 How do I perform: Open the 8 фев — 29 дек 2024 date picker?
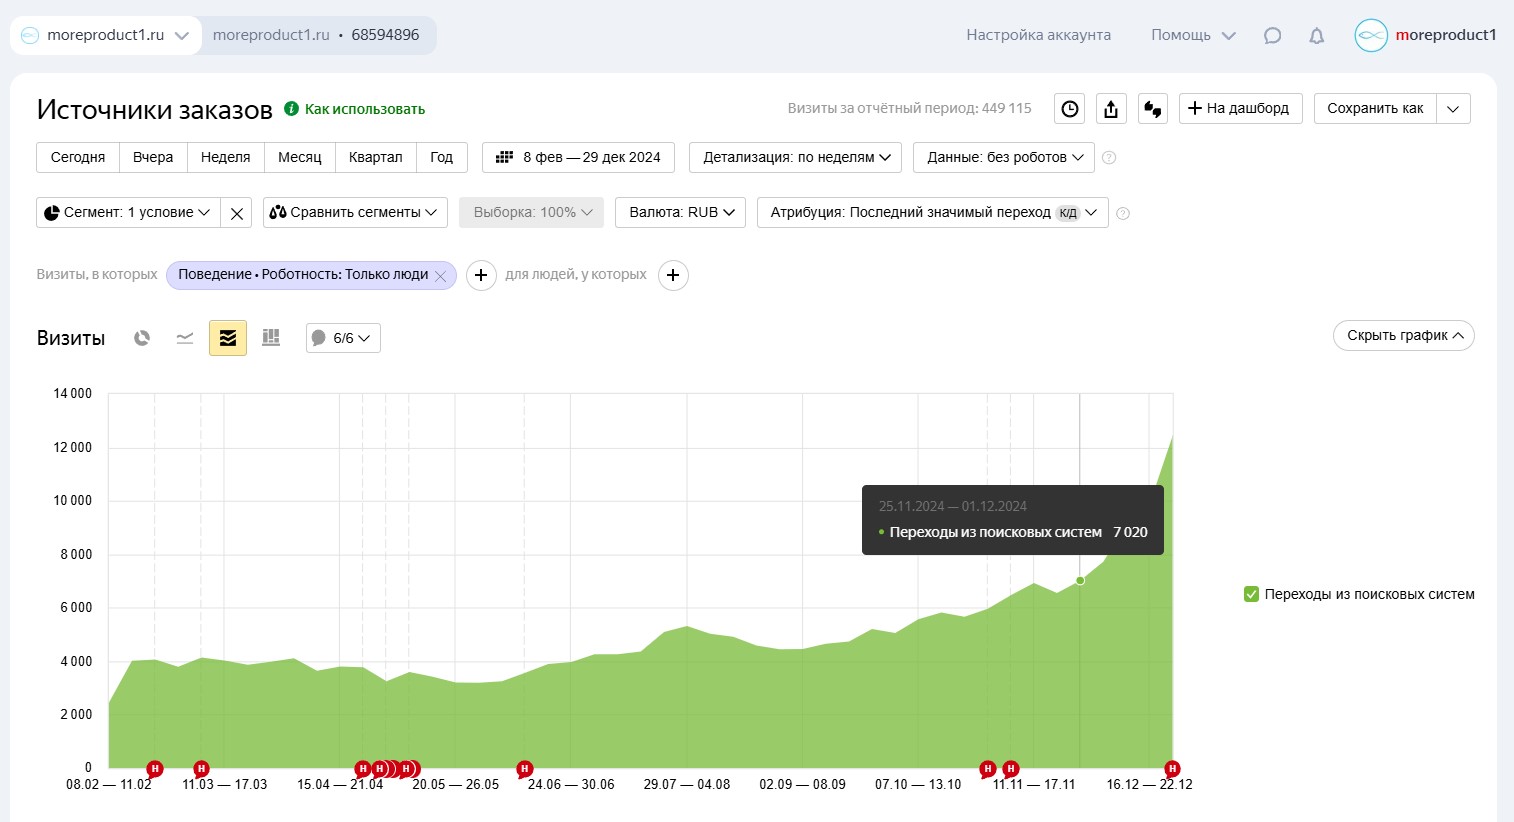[578, 158]
